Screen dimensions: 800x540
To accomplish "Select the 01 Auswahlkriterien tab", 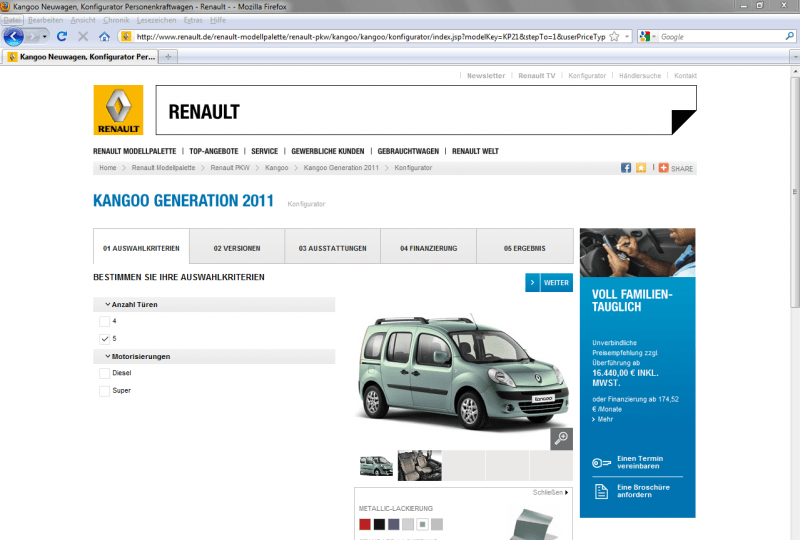I will click(x=141, y=248).
